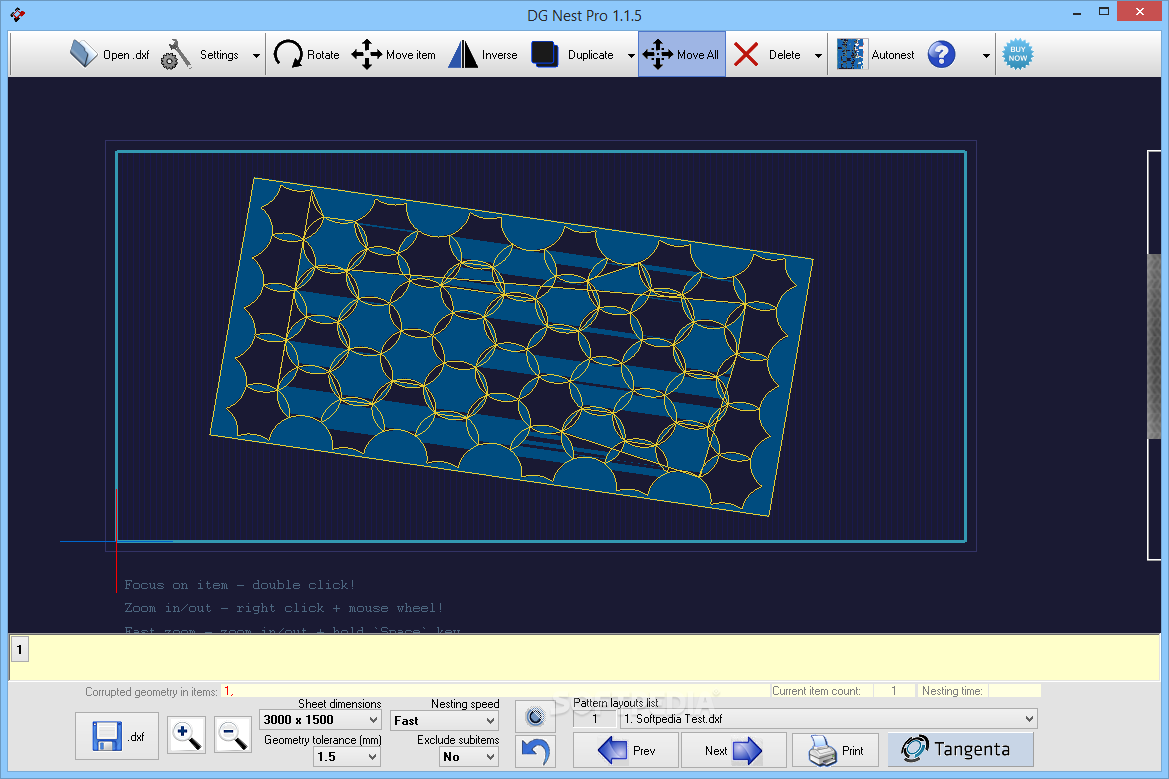Open Settings from the toolbar

[200, 54]
